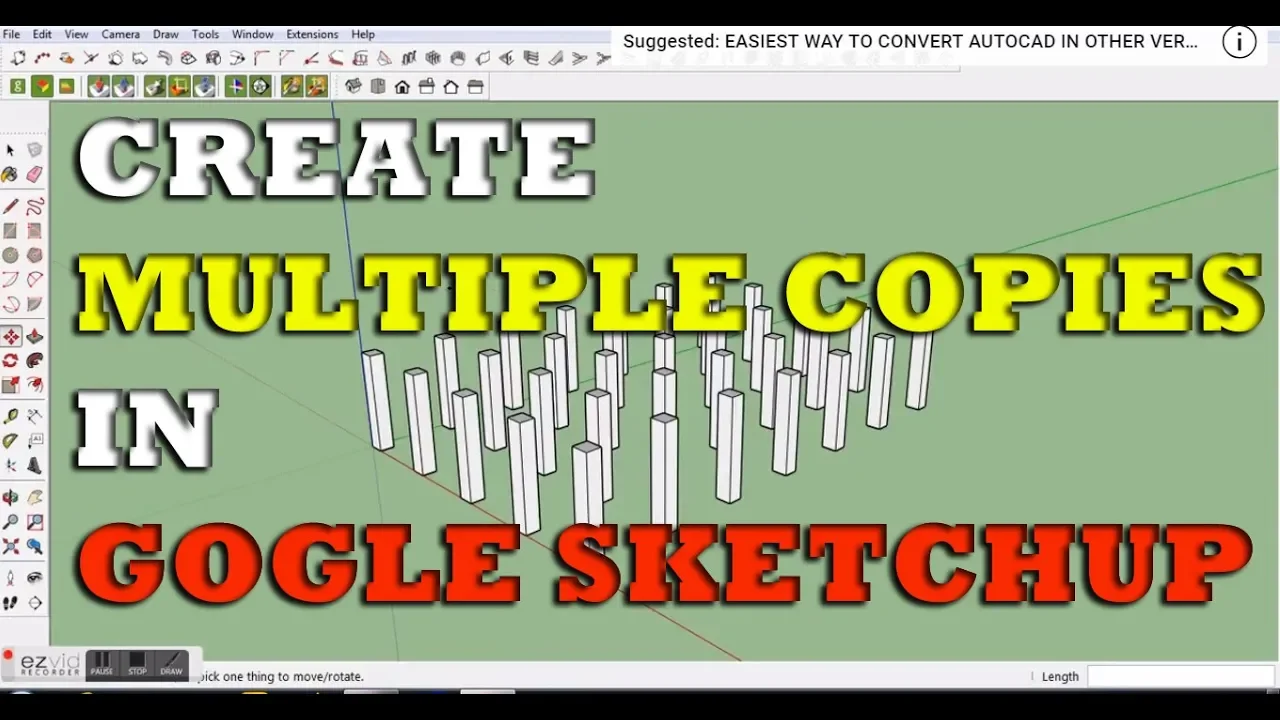Select the Orbit tool
The height and width of the screenshot is (720, 1280).
pyautogui.click(x=10, y=497)
